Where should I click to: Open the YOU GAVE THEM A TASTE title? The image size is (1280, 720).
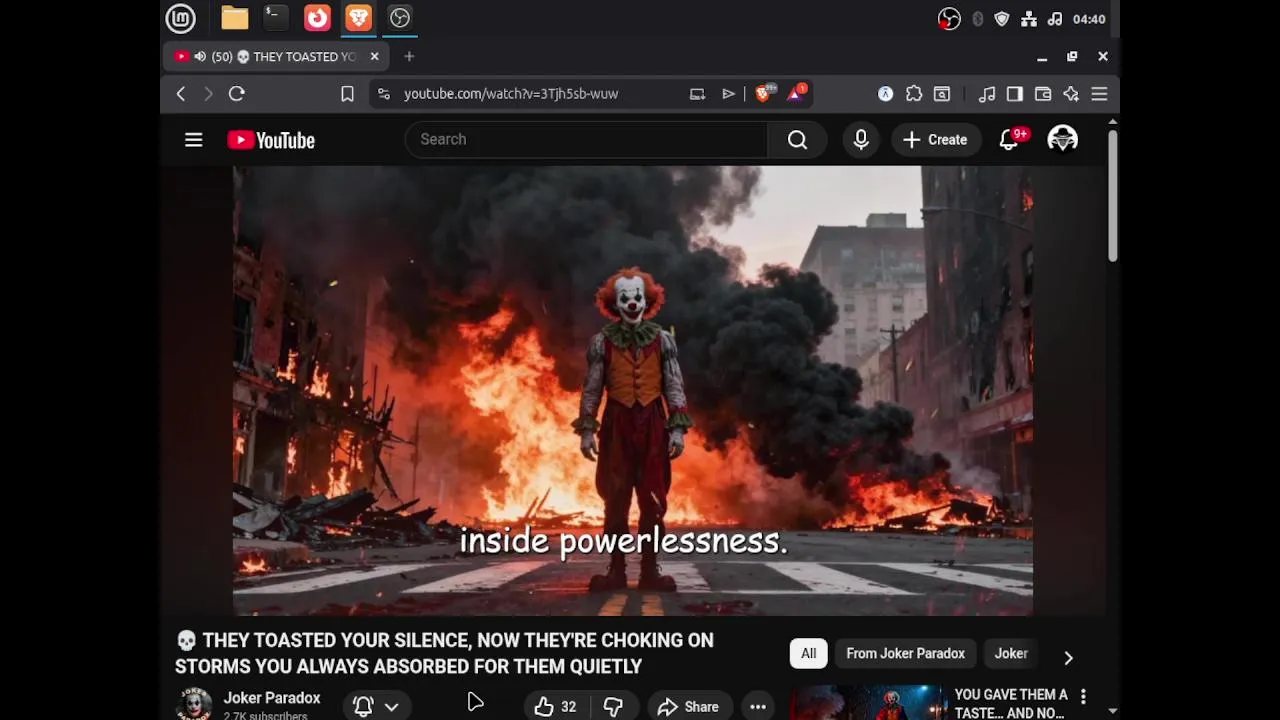coord(1011,703)
